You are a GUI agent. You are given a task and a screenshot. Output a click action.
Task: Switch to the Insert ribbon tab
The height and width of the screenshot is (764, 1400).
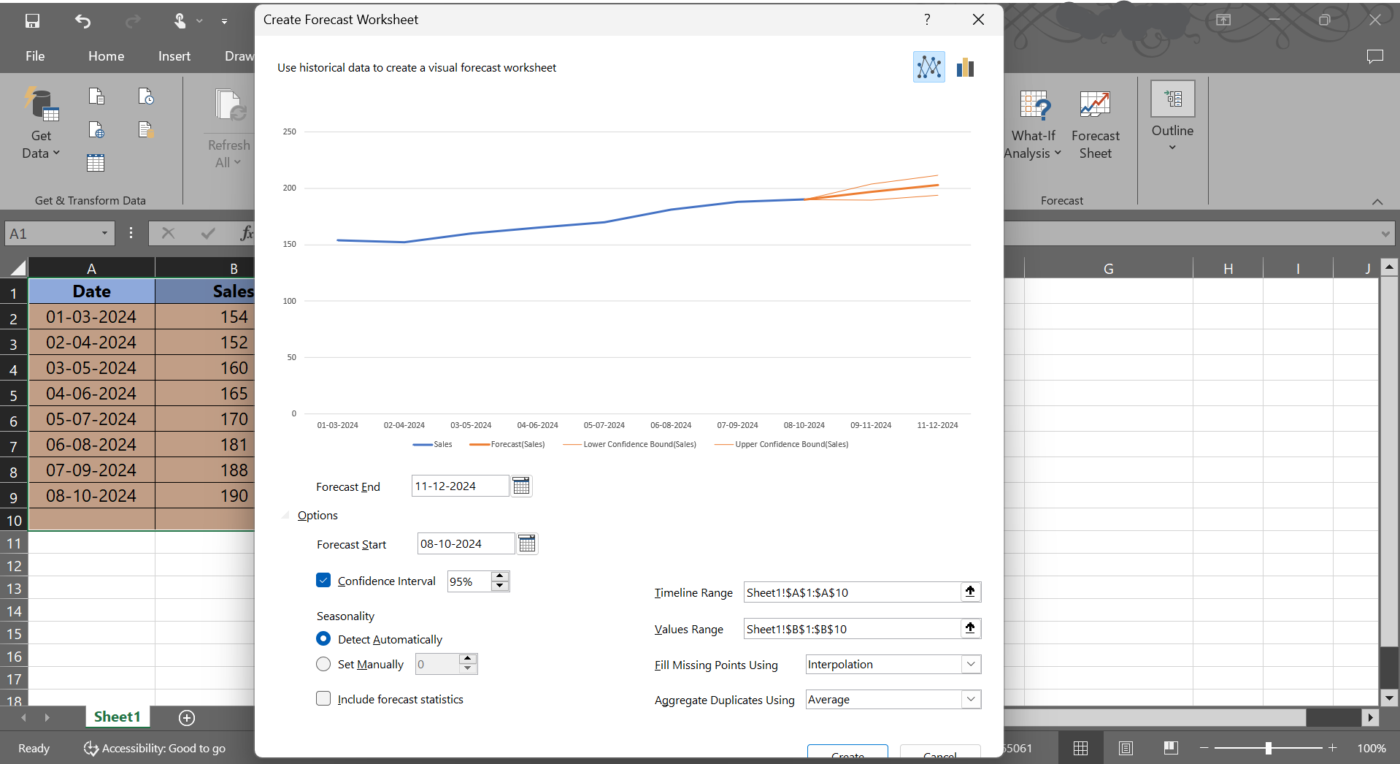174,56
